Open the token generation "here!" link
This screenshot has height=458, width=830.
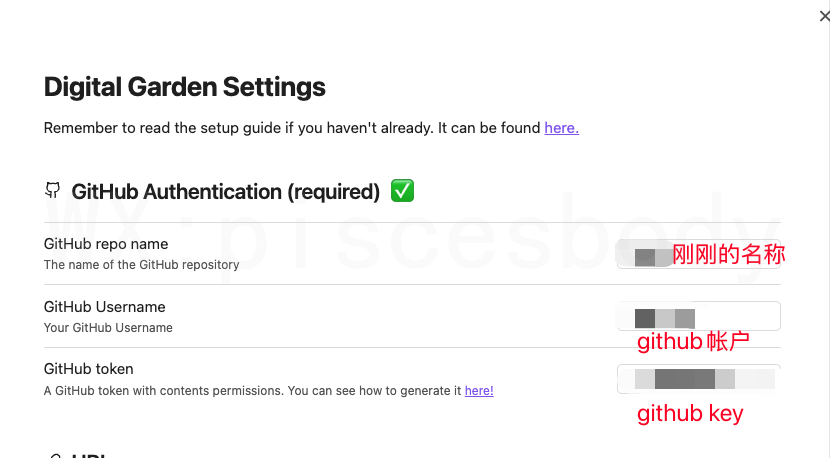(x=479, y=391)
